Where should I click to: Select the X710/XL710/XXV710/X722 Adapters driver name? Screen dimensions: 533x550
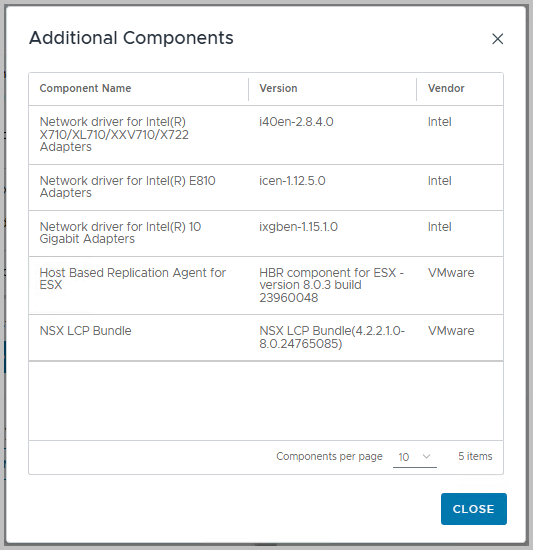click(x=114, y=134)
